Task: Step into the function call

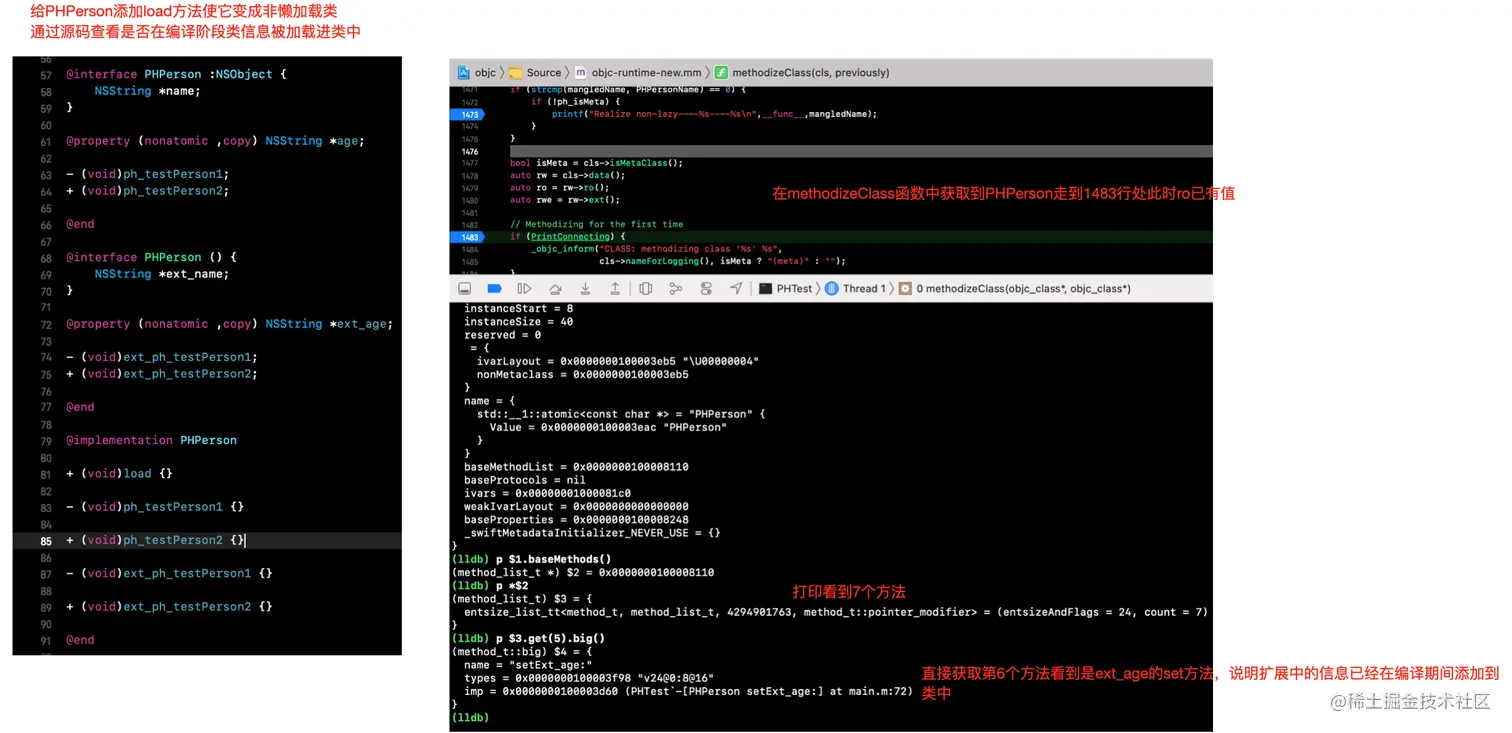Action: 585,288
